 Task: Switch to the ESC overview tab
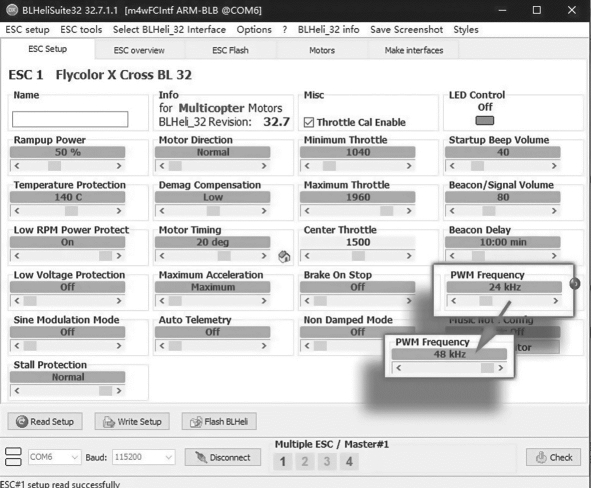139,50
